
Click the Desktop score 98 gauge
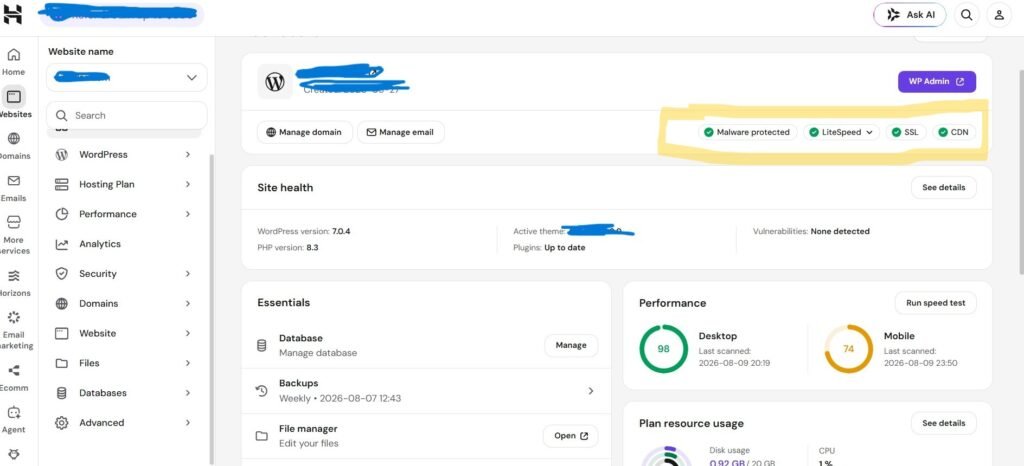tap(664, 349)
